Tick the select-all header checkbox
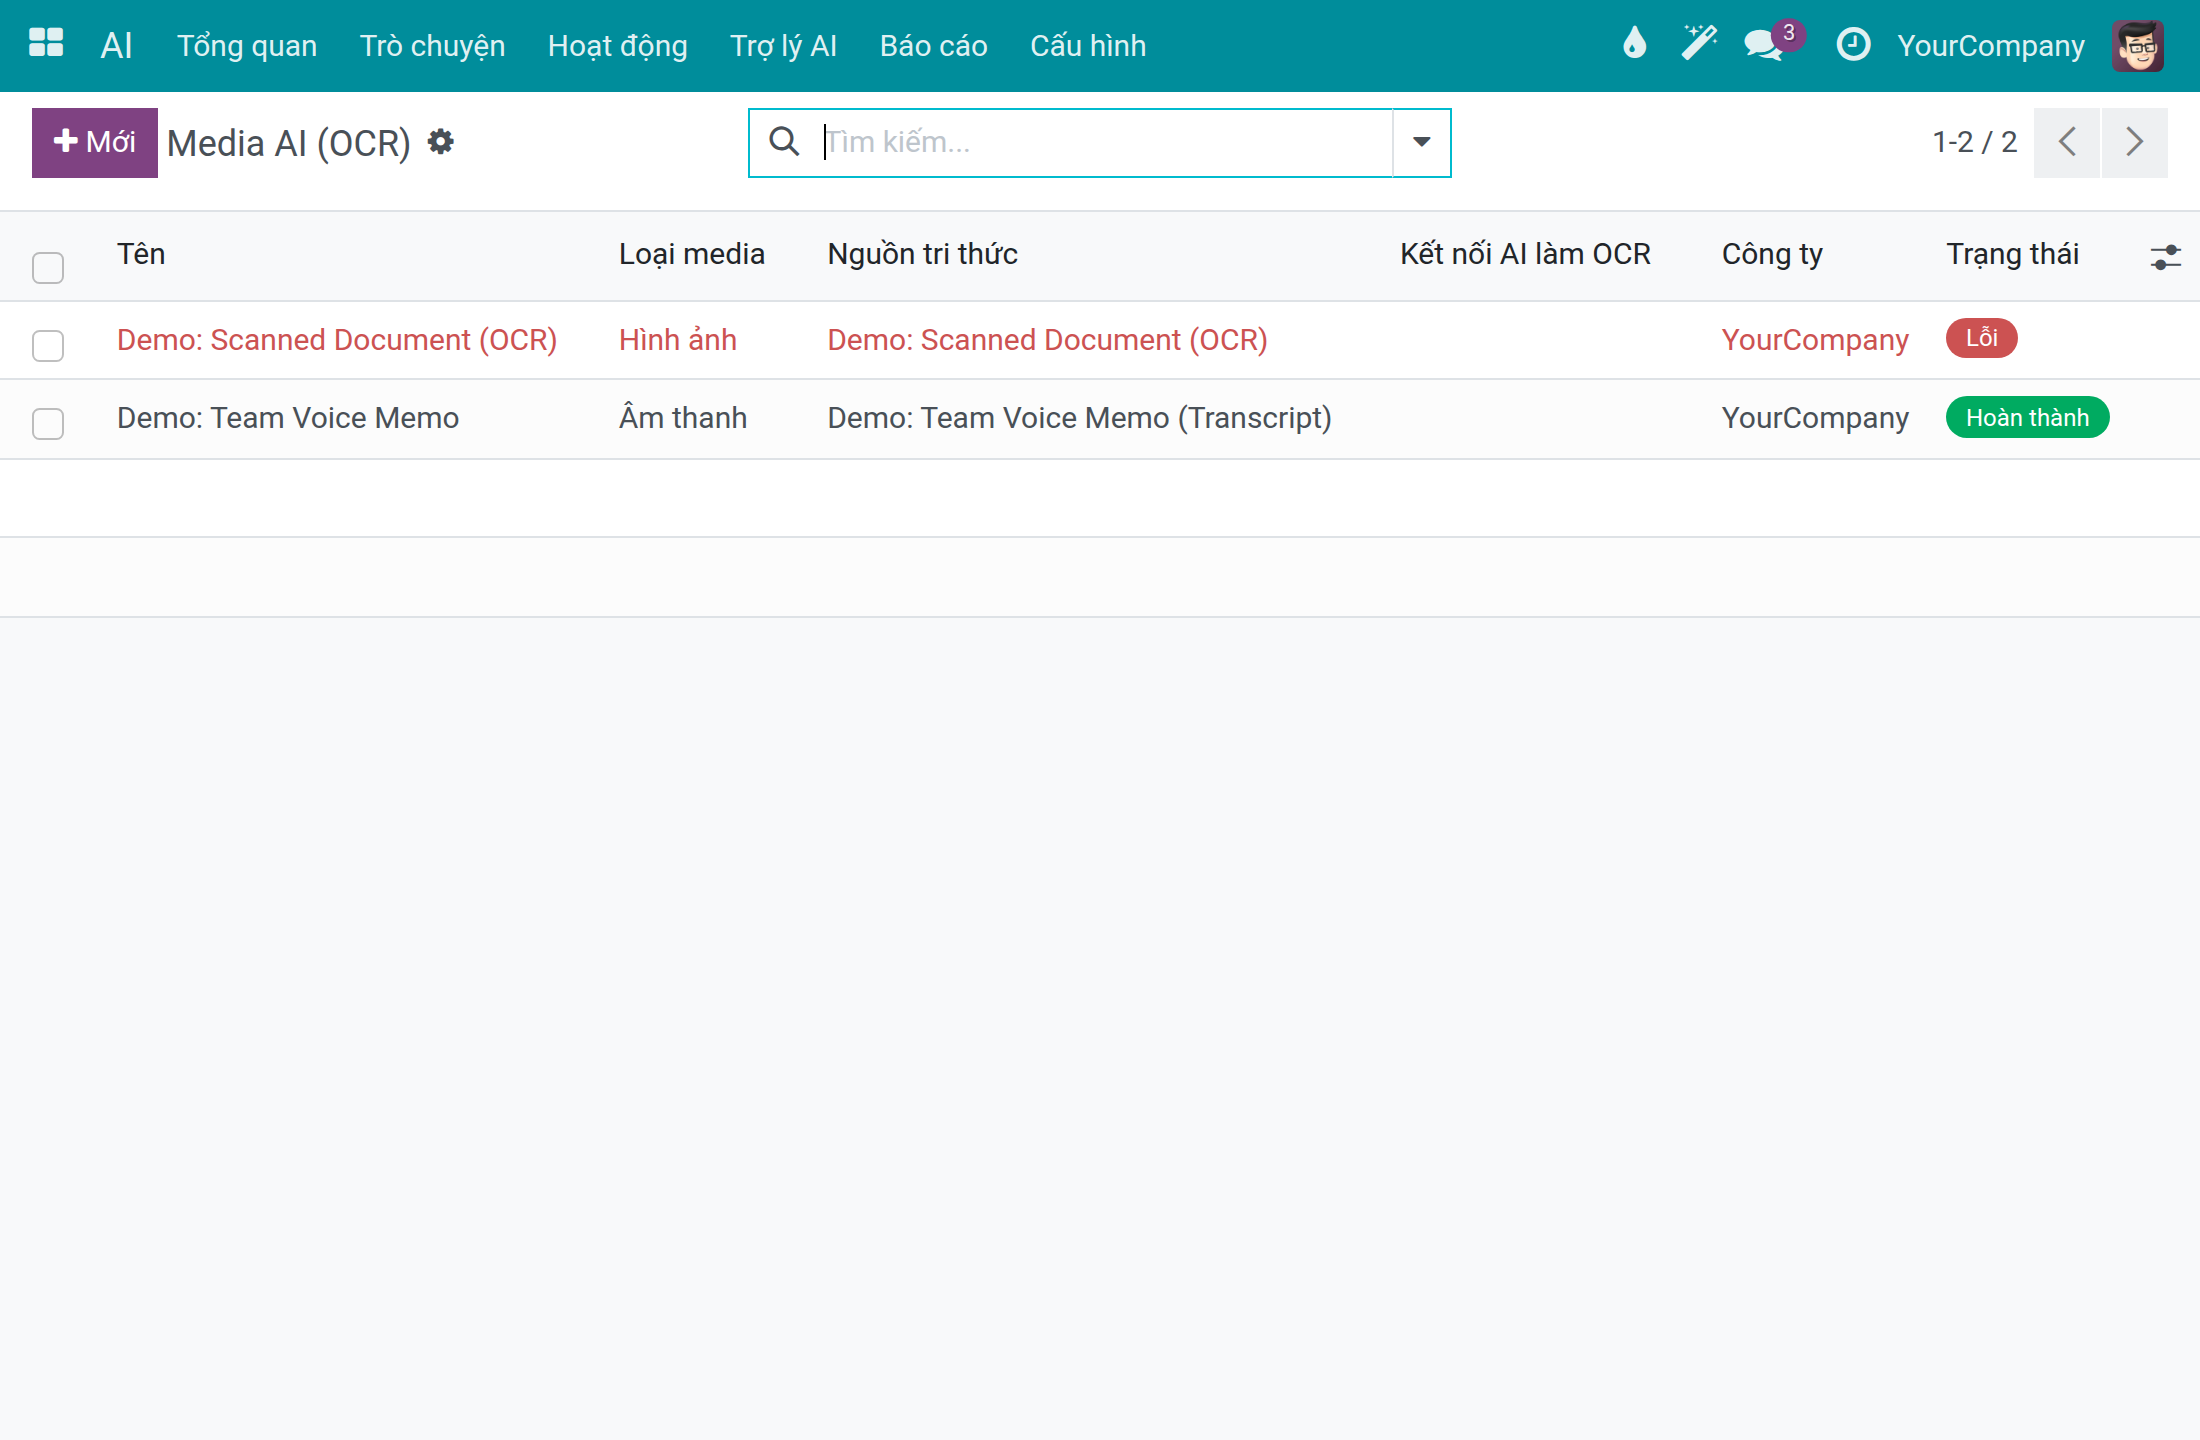This screenshot has height=1440, width=2200. coord(48,267)
